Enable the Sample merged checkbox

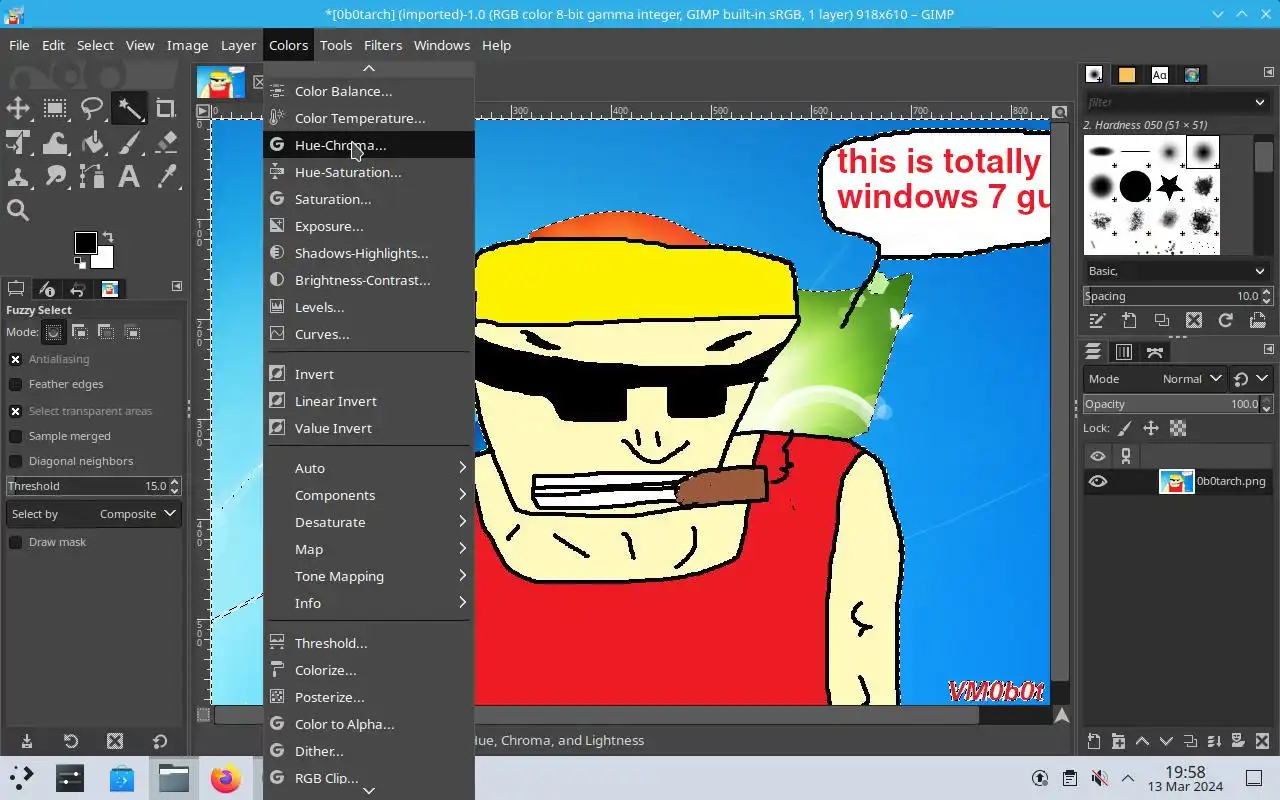coord(15,436)
